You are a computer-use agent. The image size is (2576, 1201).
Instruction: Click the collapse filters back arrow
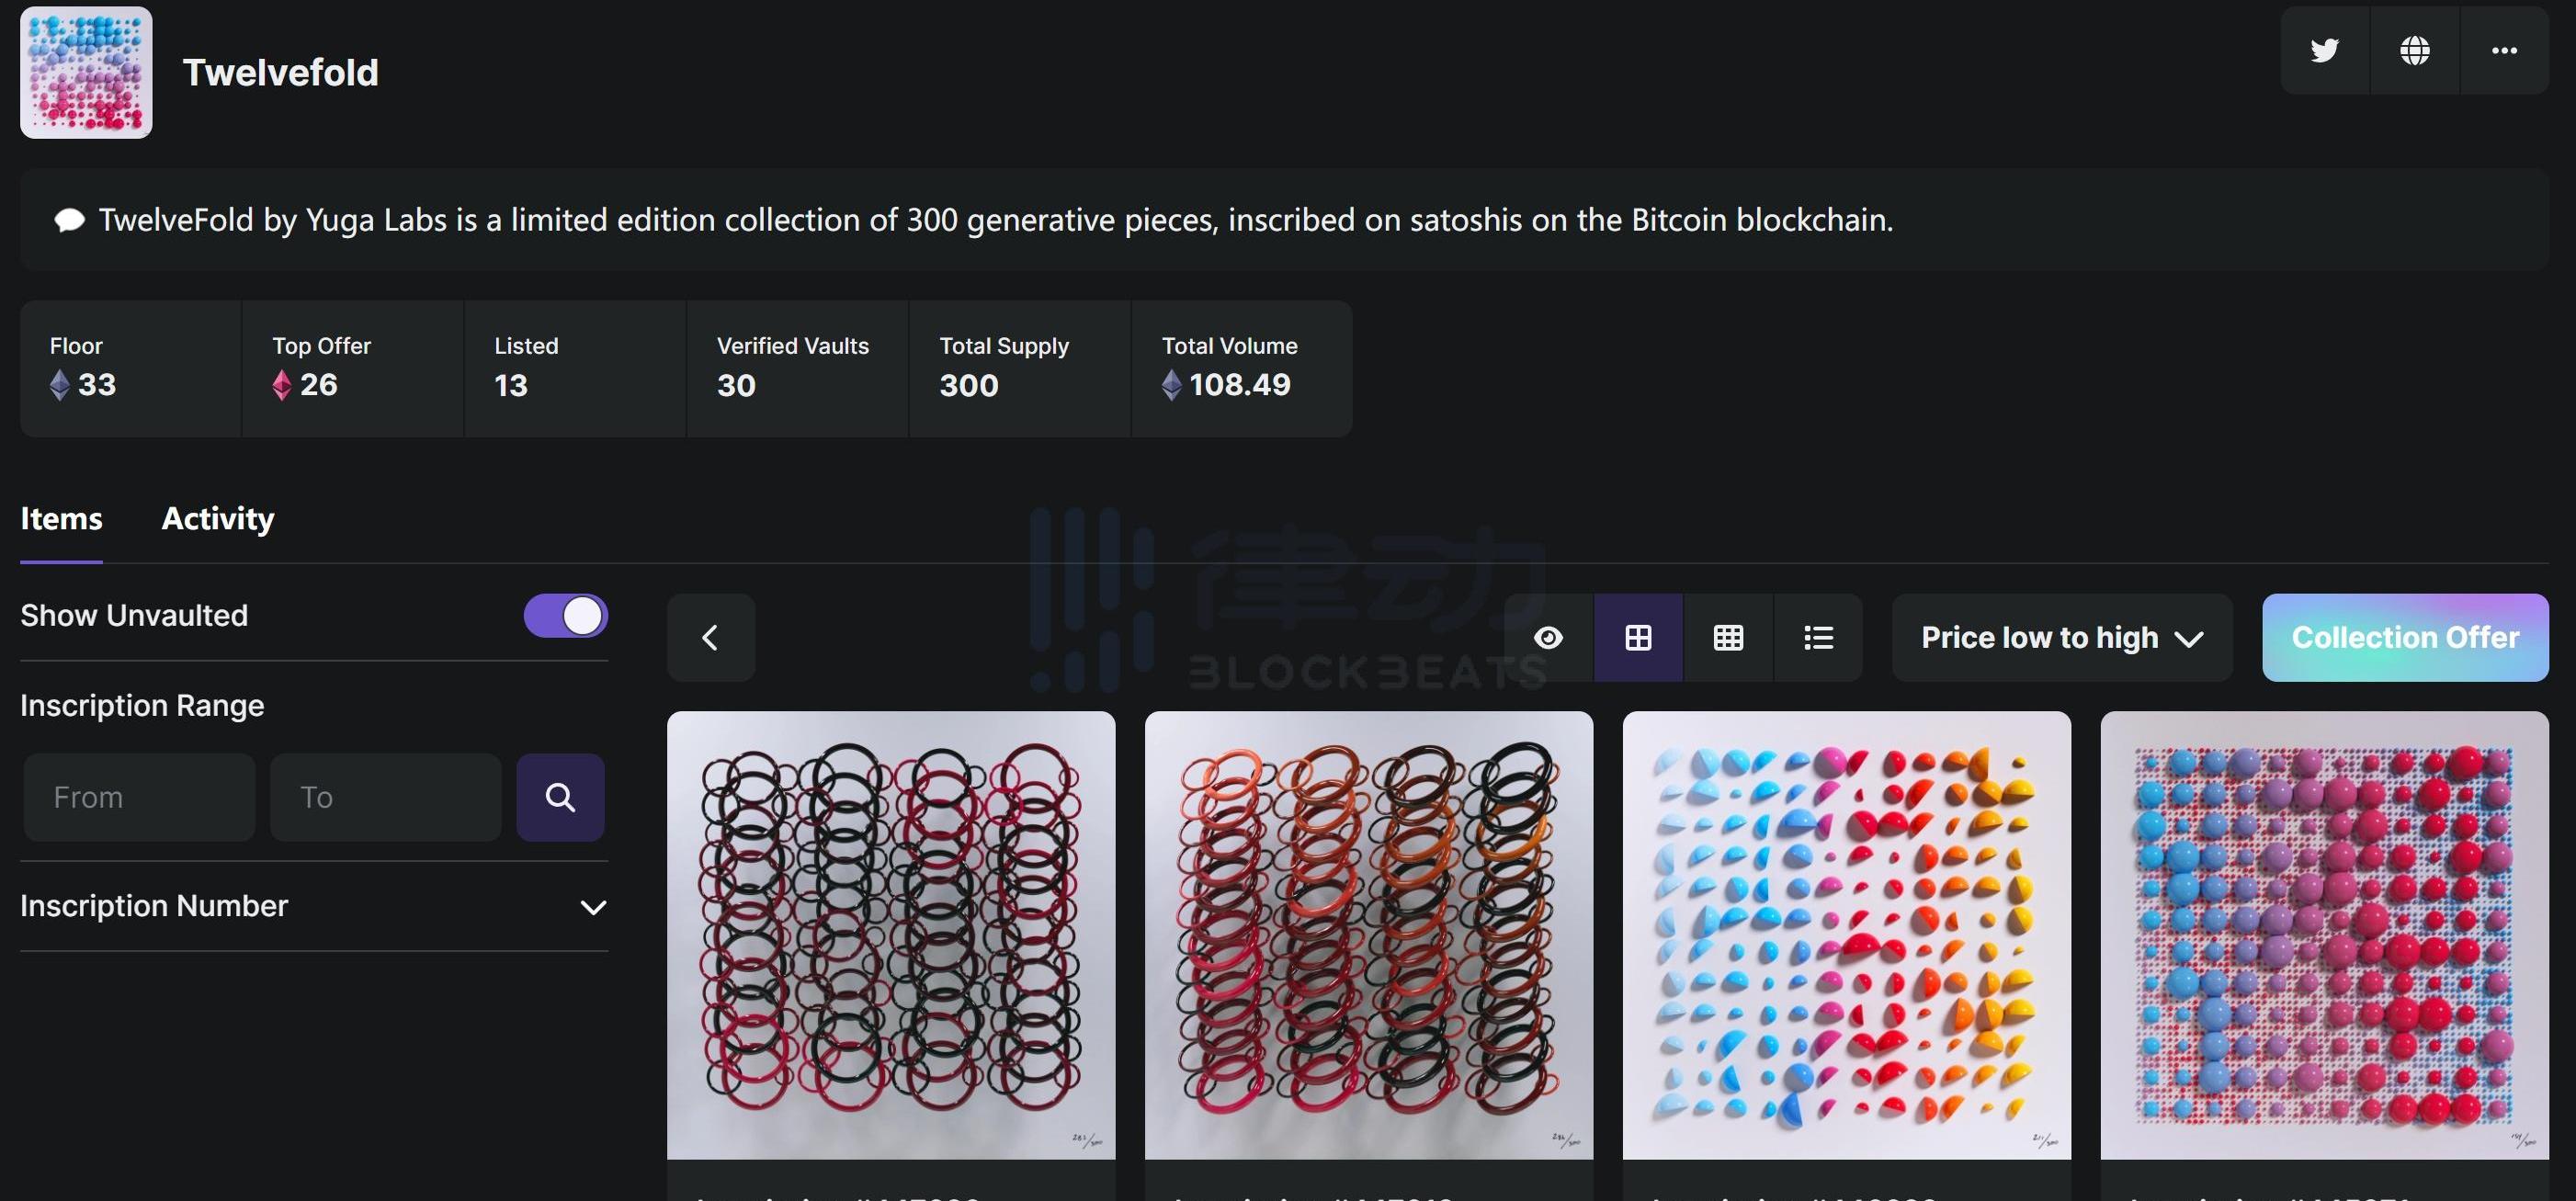pos(710,638)
